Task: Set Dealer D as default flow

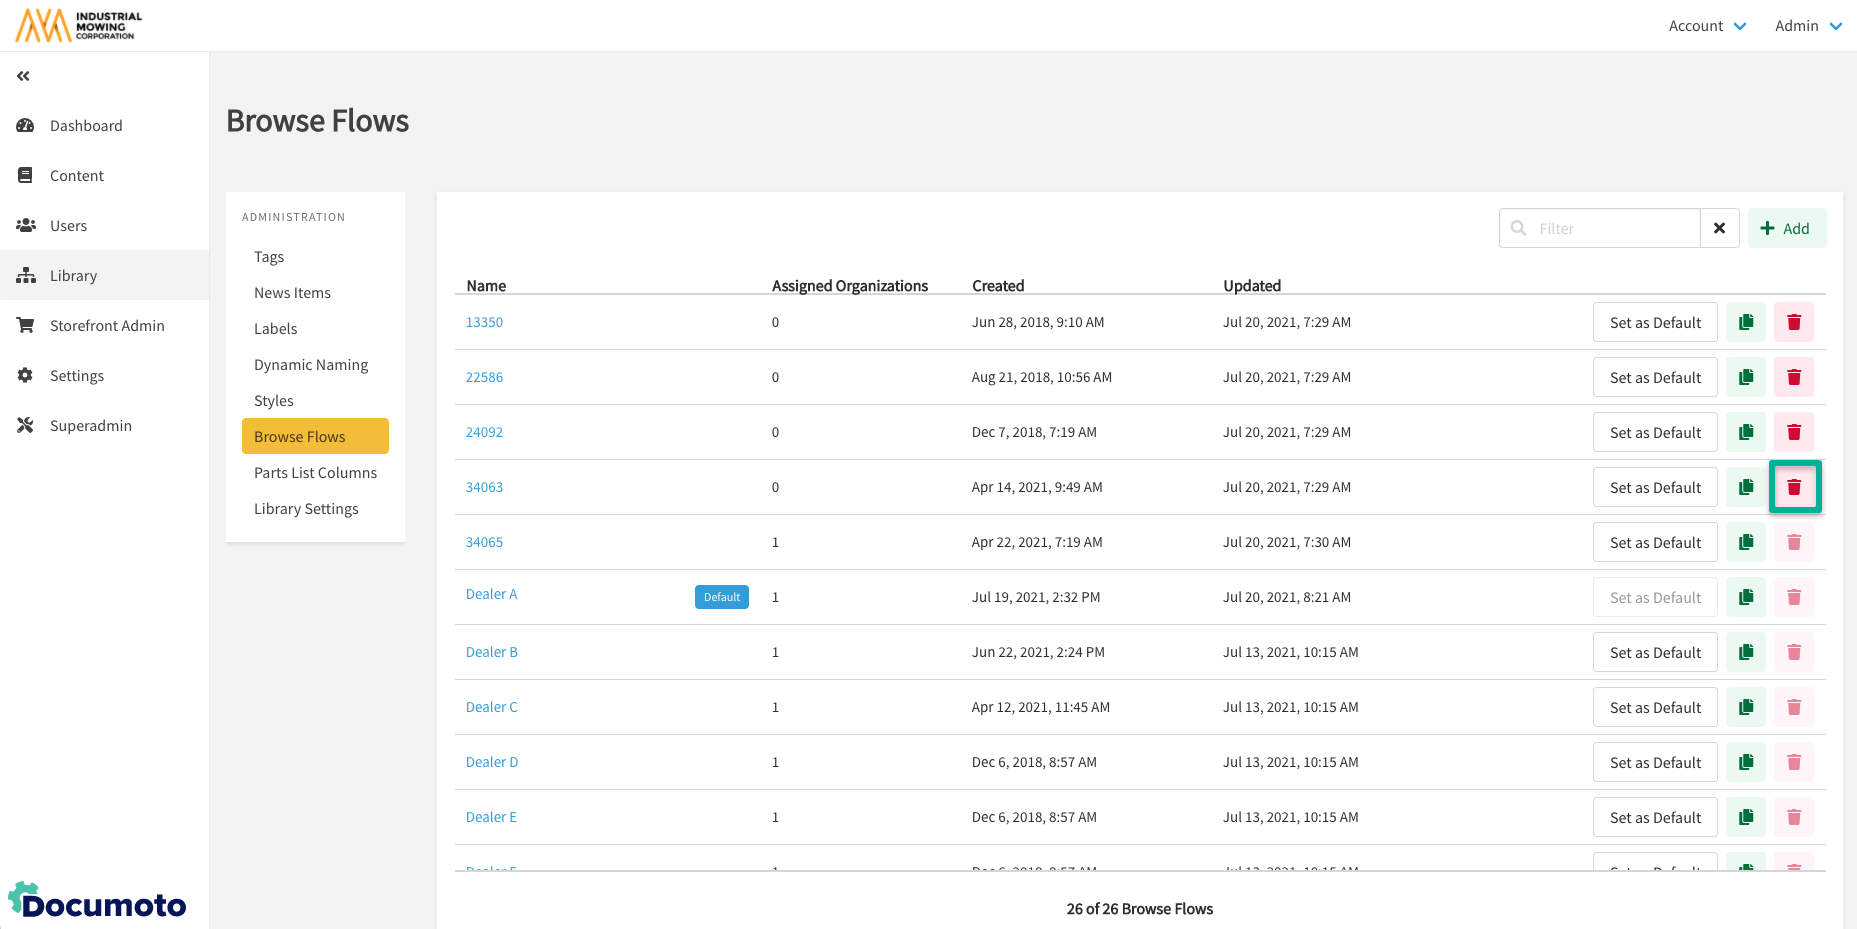Action: 1654,762
